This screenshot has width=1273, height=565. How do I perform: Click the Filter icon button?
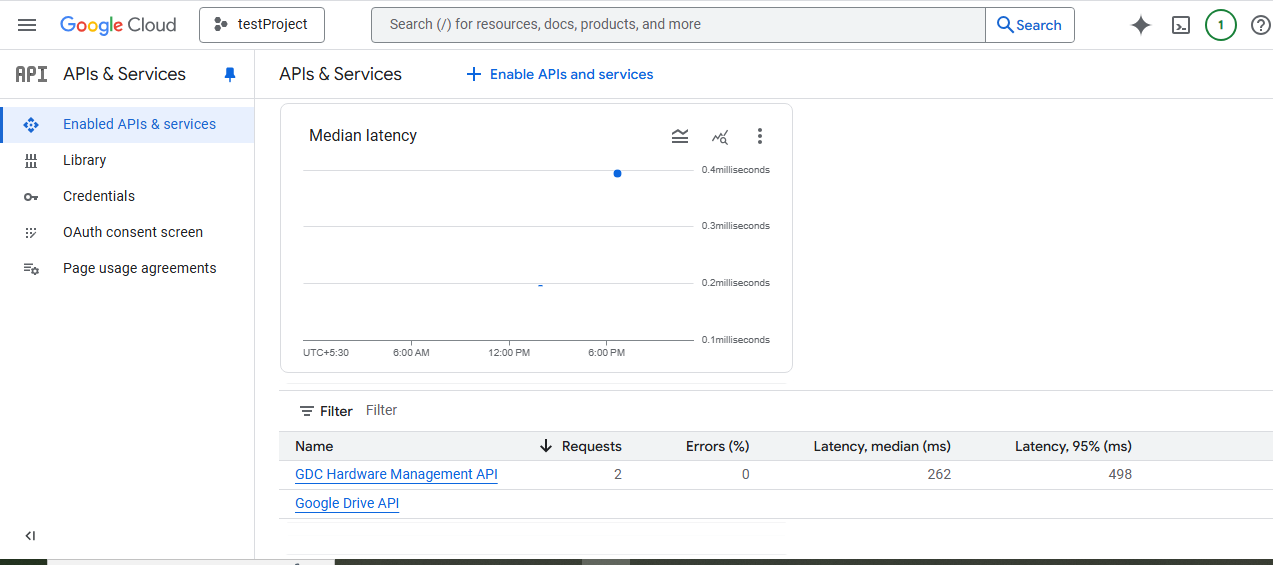click(326, 411)
